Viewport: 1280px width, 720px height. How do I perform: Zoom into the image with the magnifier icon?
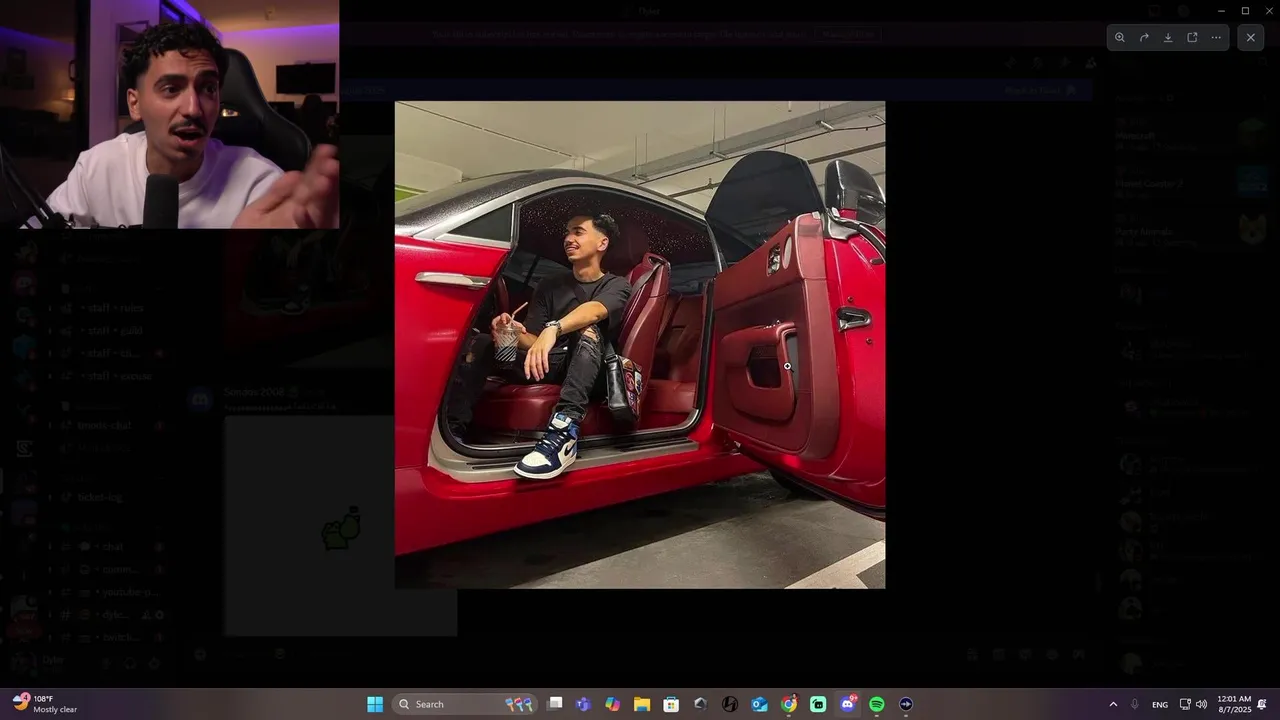point(1120,37)
